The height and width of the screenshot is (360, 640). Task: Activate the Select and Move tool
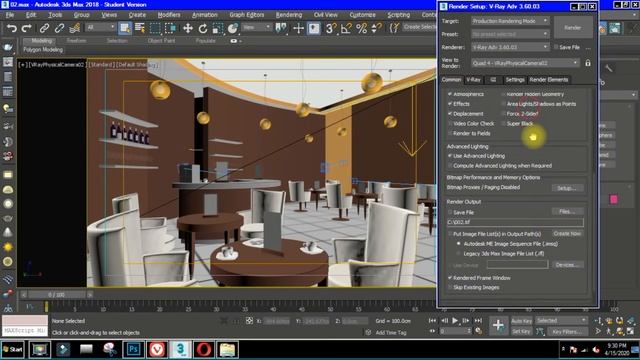coord(188,28)
